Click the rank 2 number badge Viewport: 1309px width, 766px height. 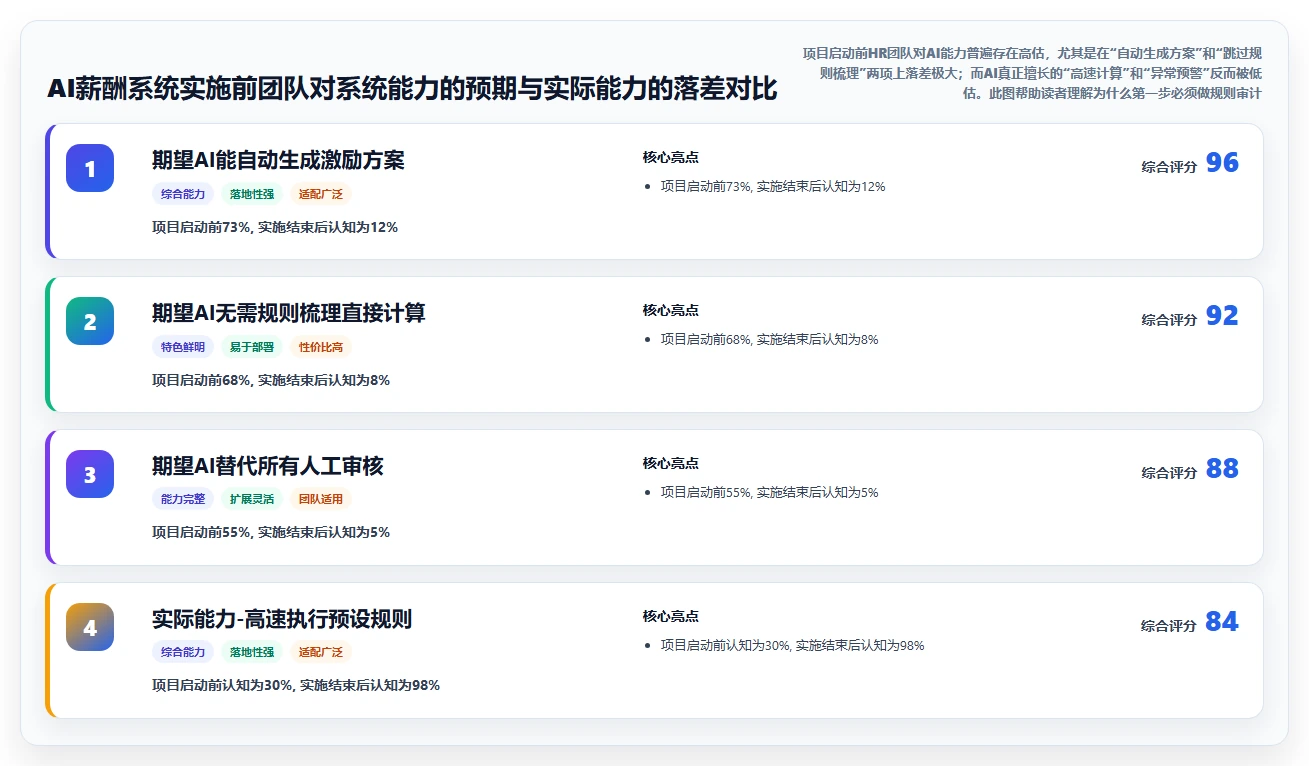tap(90, 321)
